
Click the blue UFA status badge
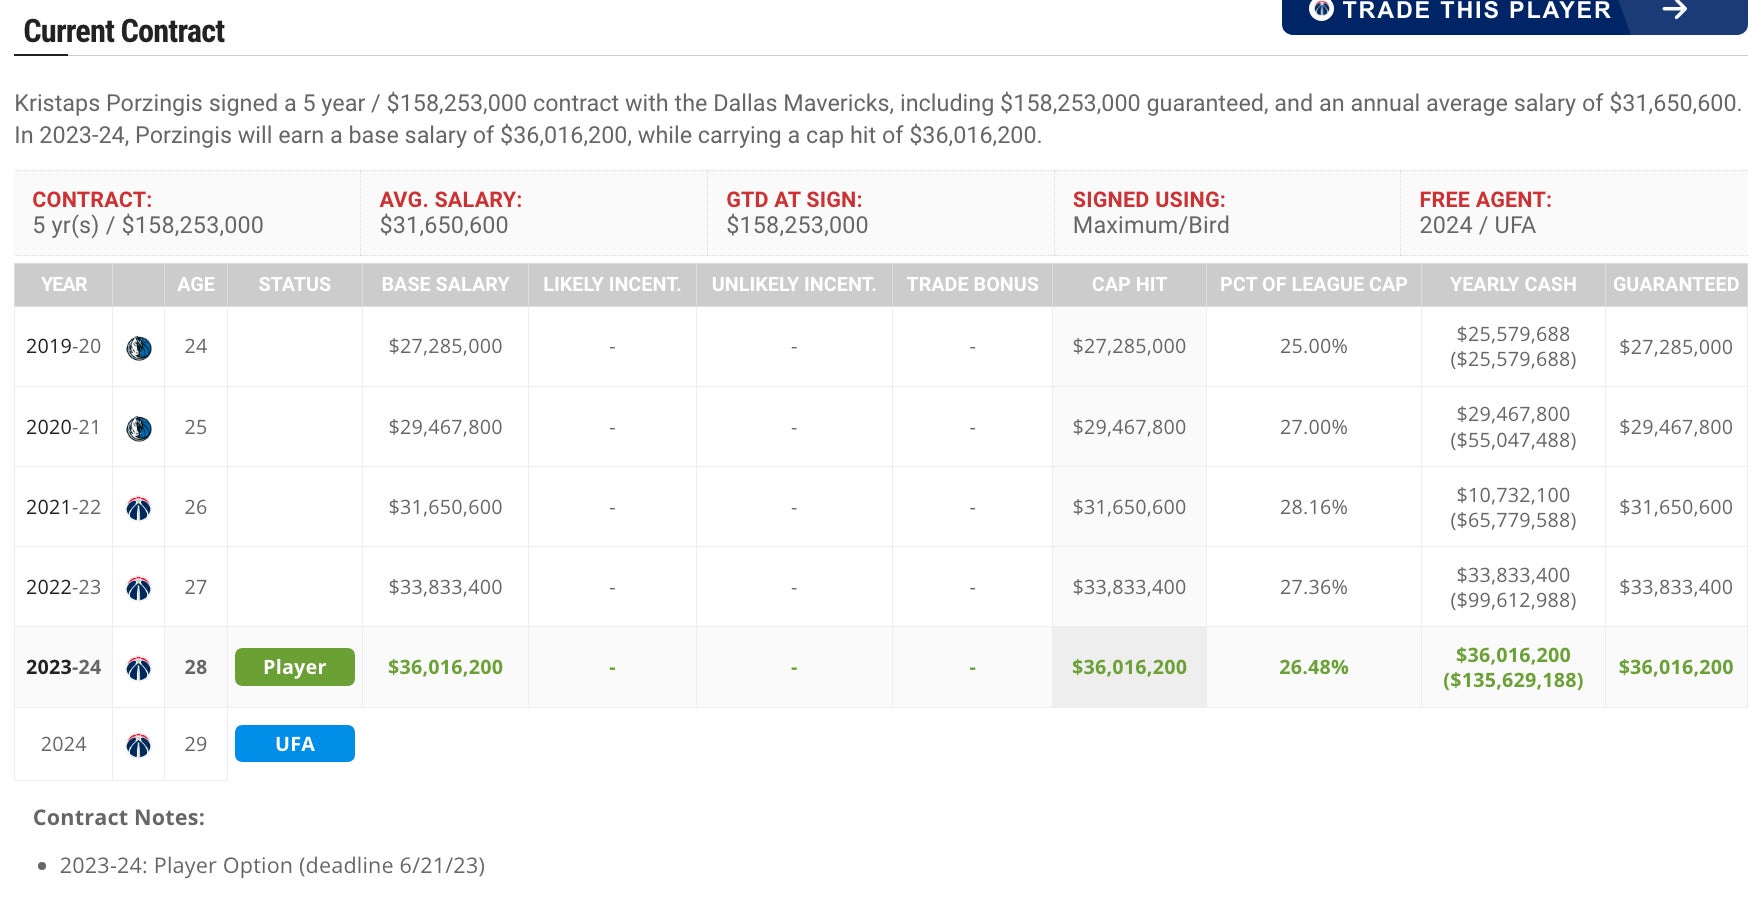tap(295, 744)
